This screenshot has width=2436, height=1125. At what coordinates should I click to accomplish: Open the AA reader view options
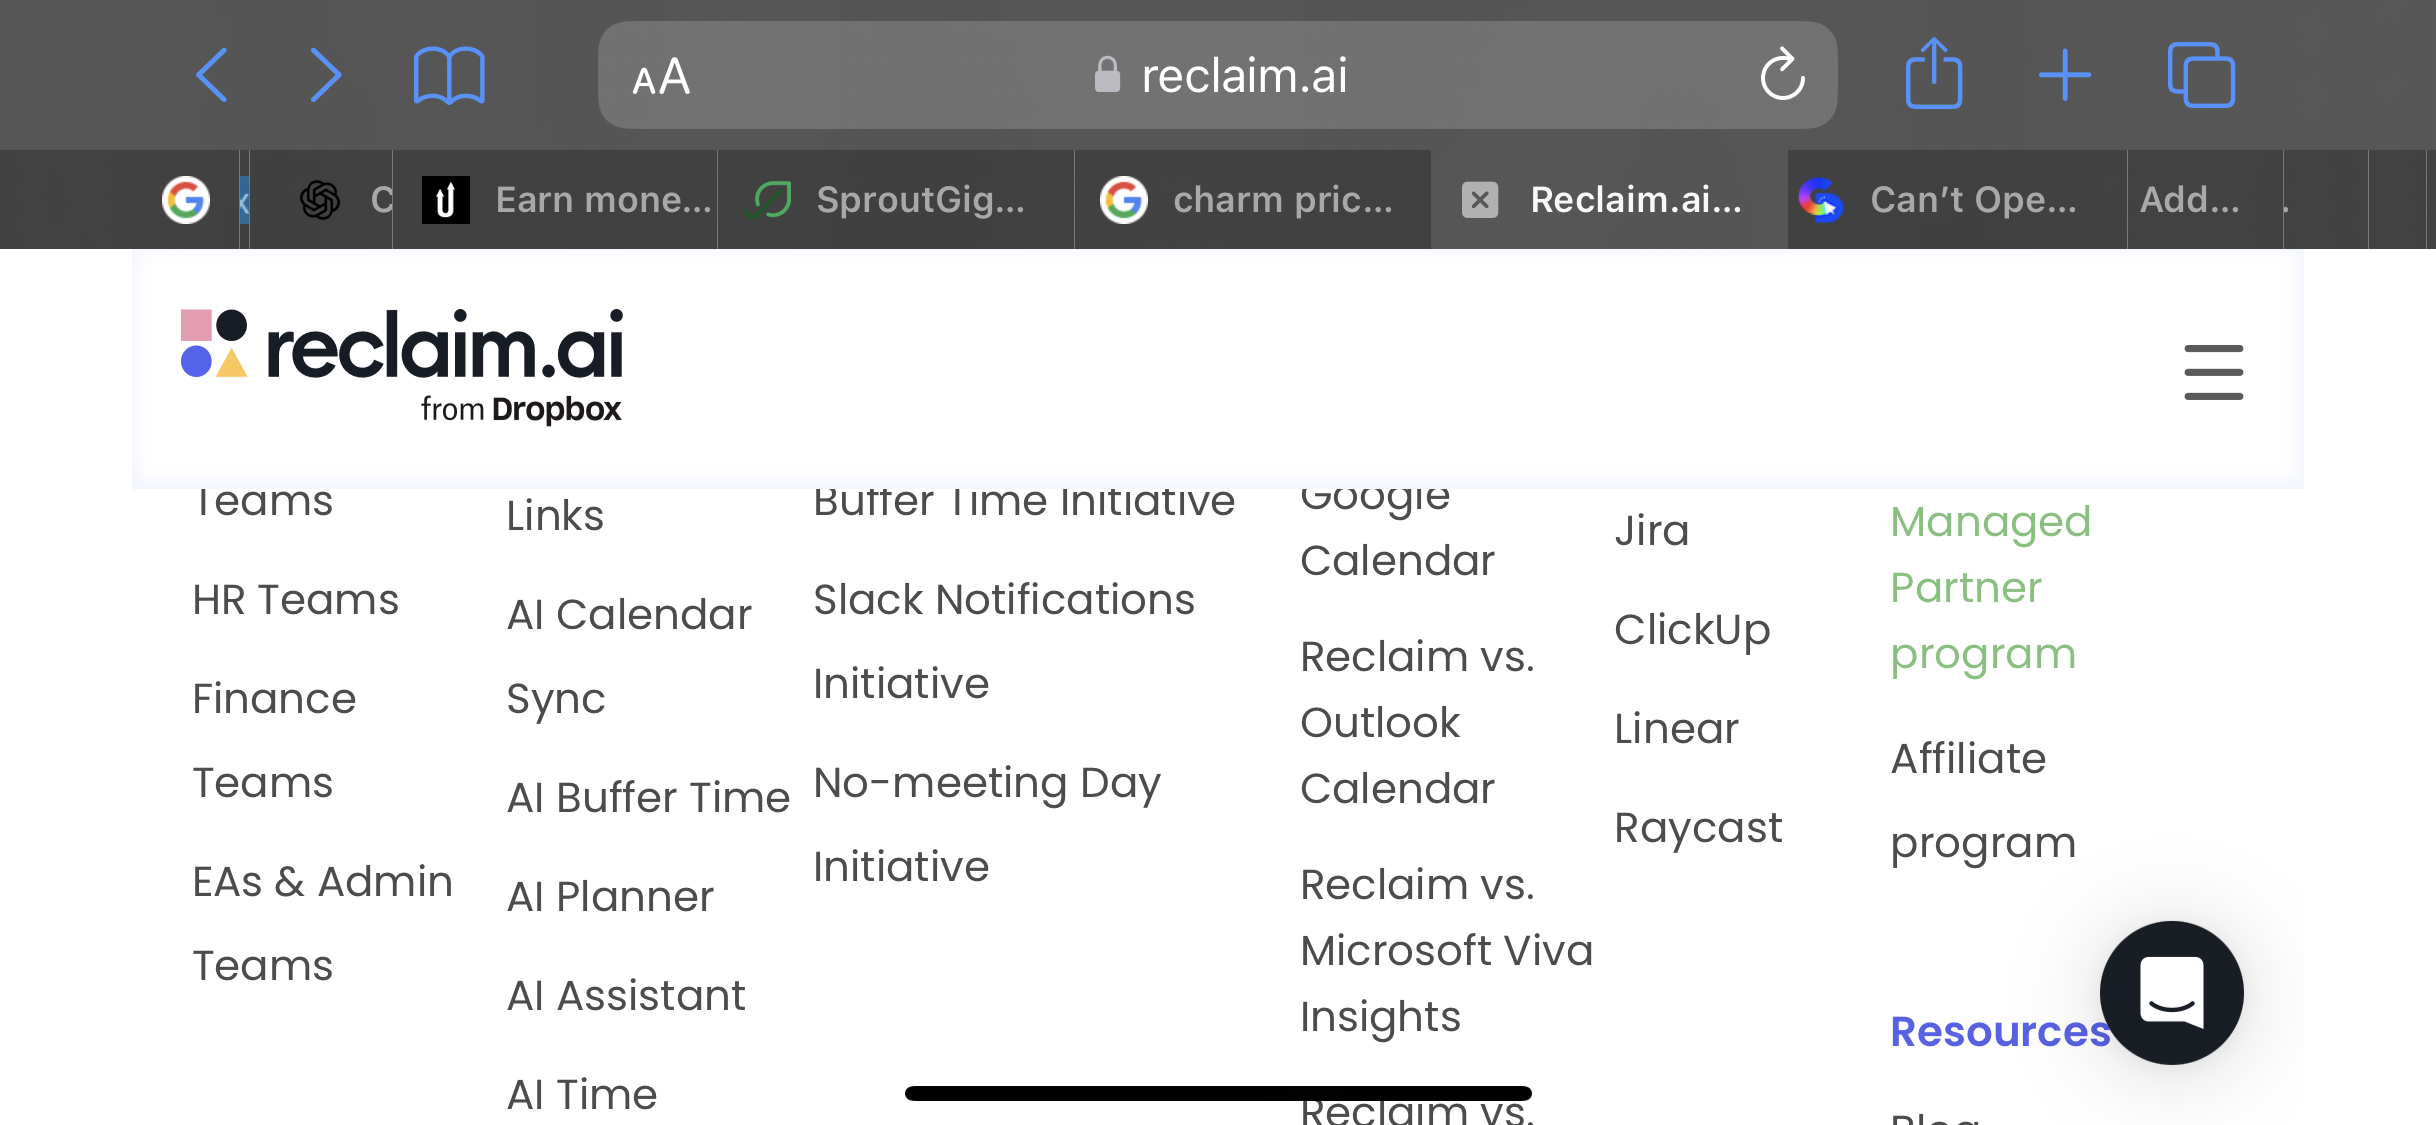[x=661, y=77]
